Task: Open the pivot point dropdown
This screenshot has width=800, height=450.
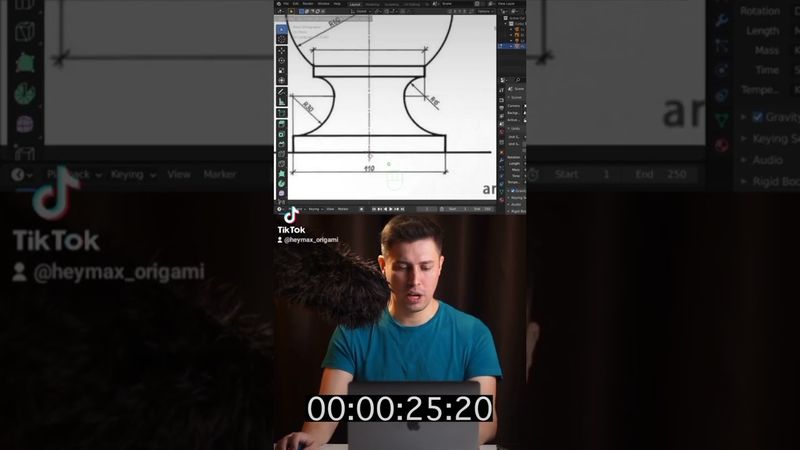Action: click(379, 11)
